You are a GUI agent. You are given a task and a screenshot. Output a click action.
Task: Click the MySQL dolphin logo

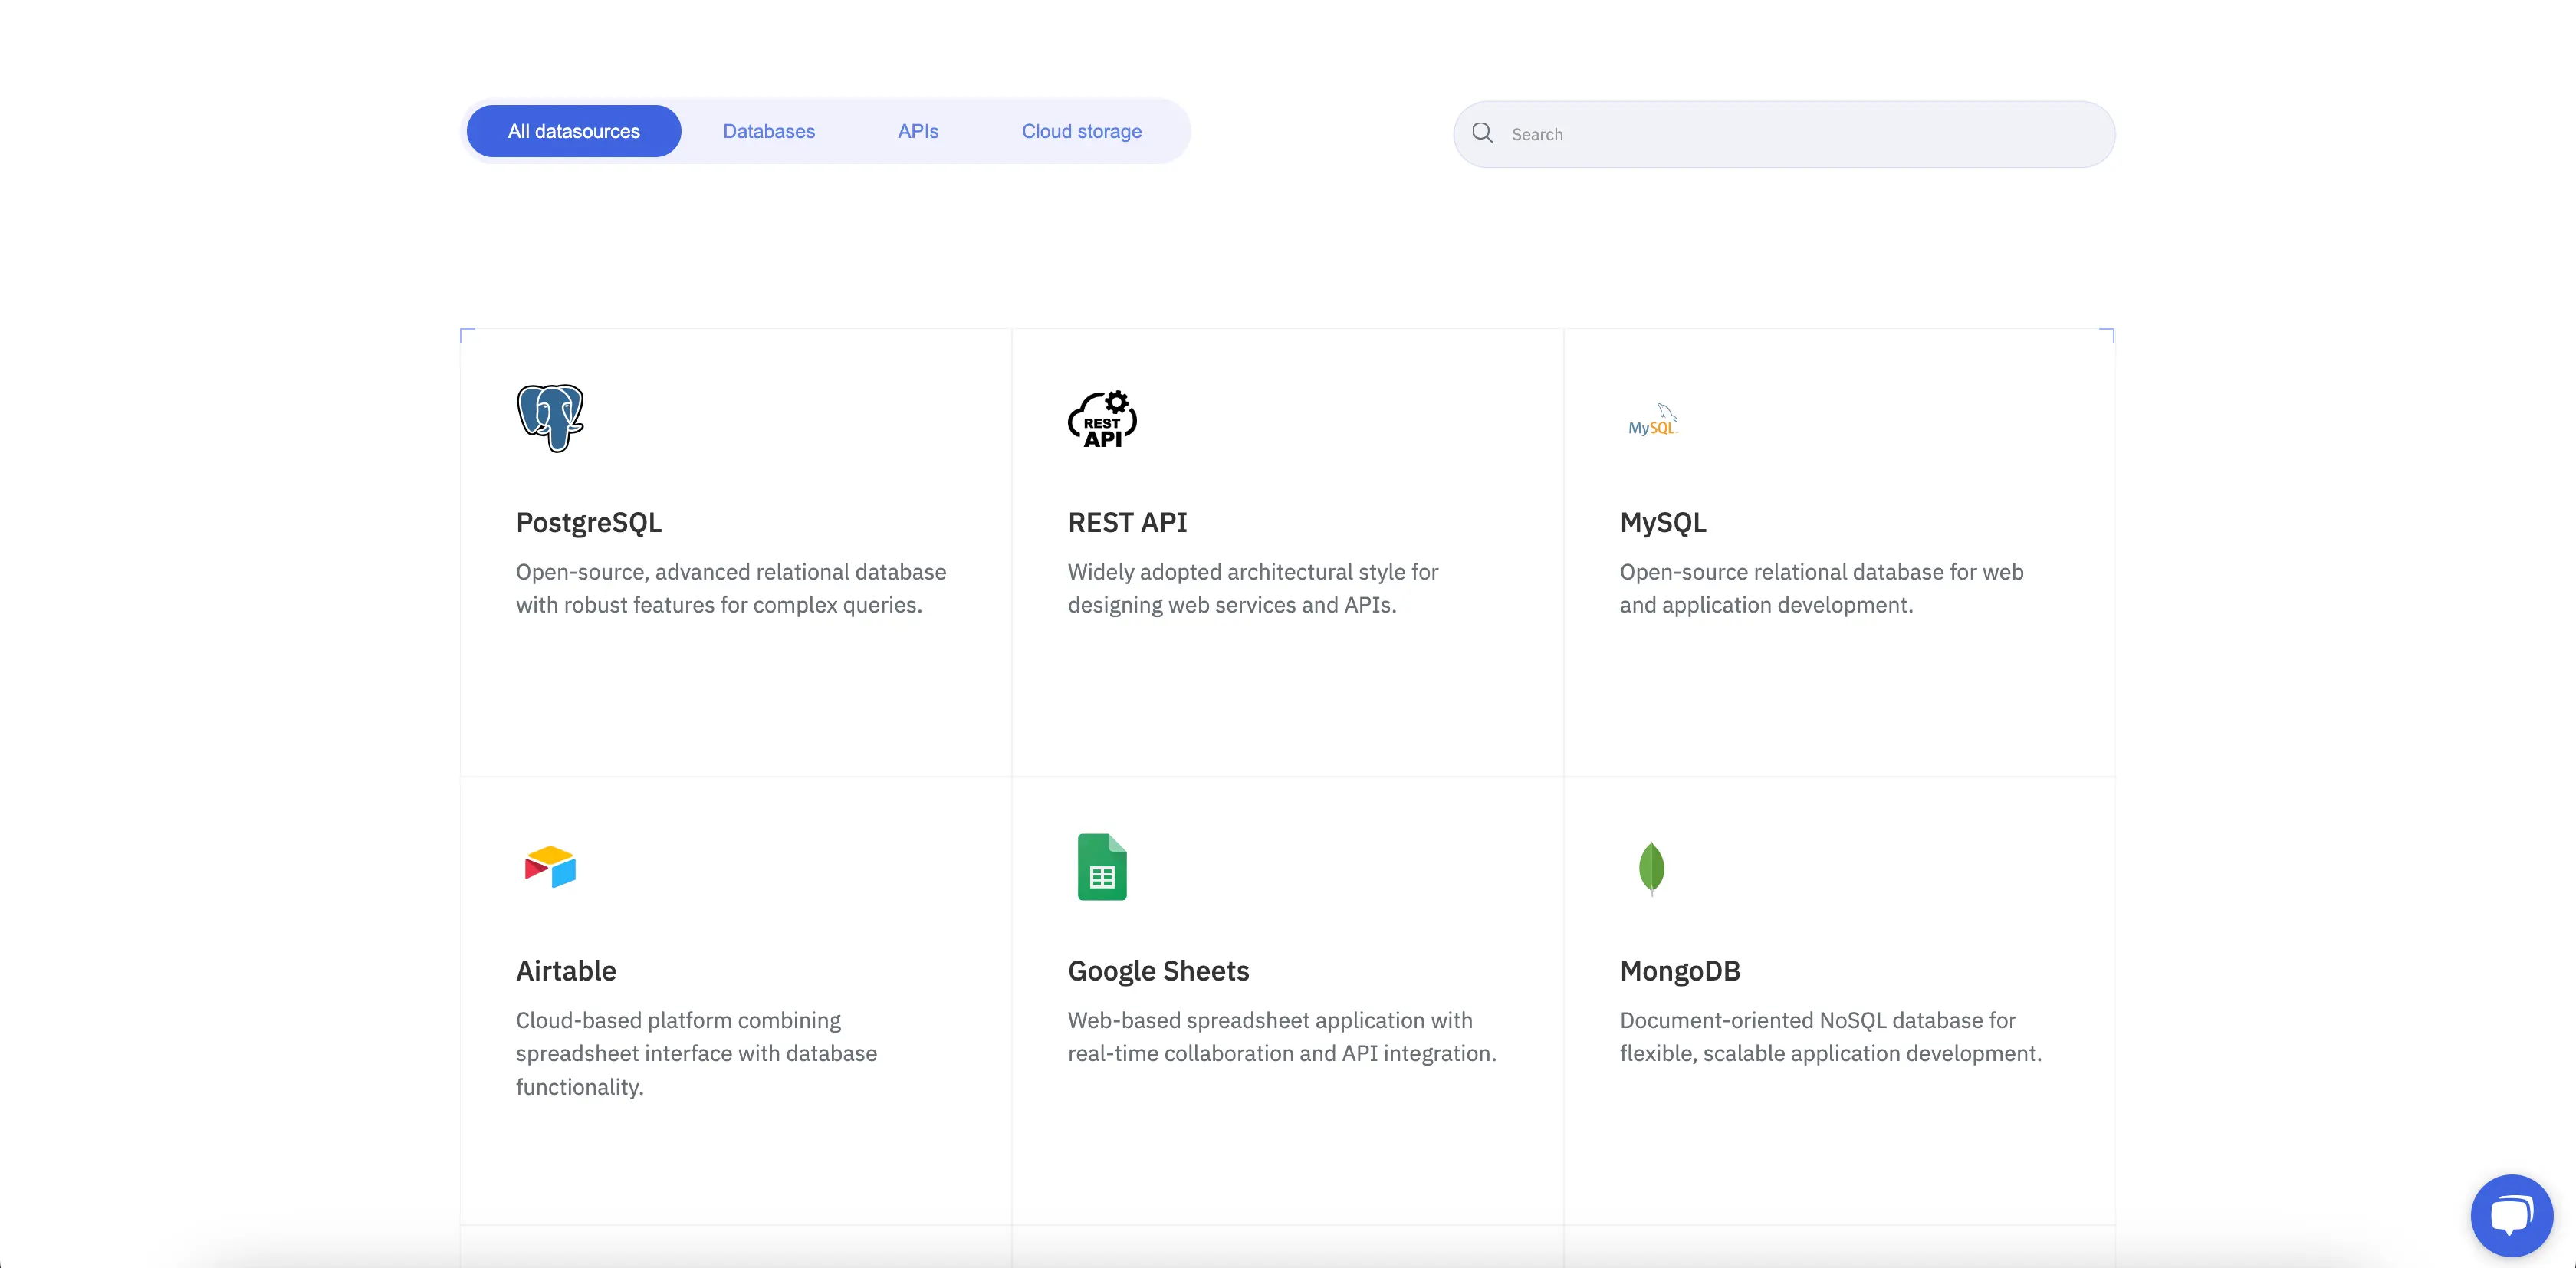1653,420
